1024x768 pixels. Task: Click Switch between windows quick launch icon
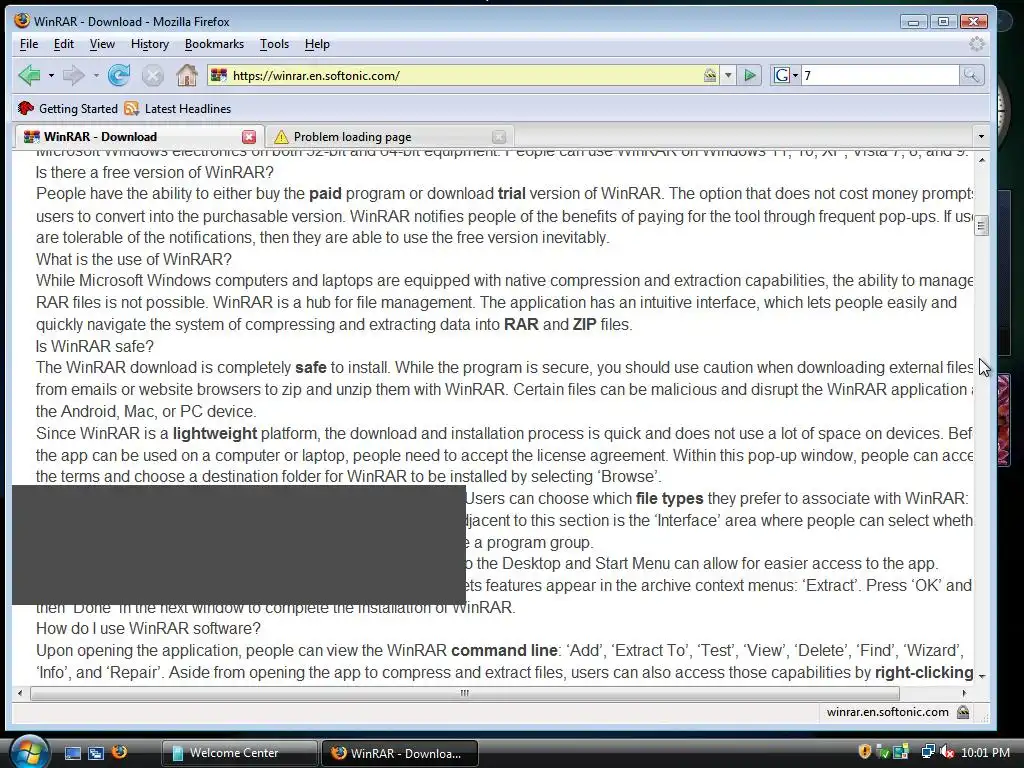(96, 753)
